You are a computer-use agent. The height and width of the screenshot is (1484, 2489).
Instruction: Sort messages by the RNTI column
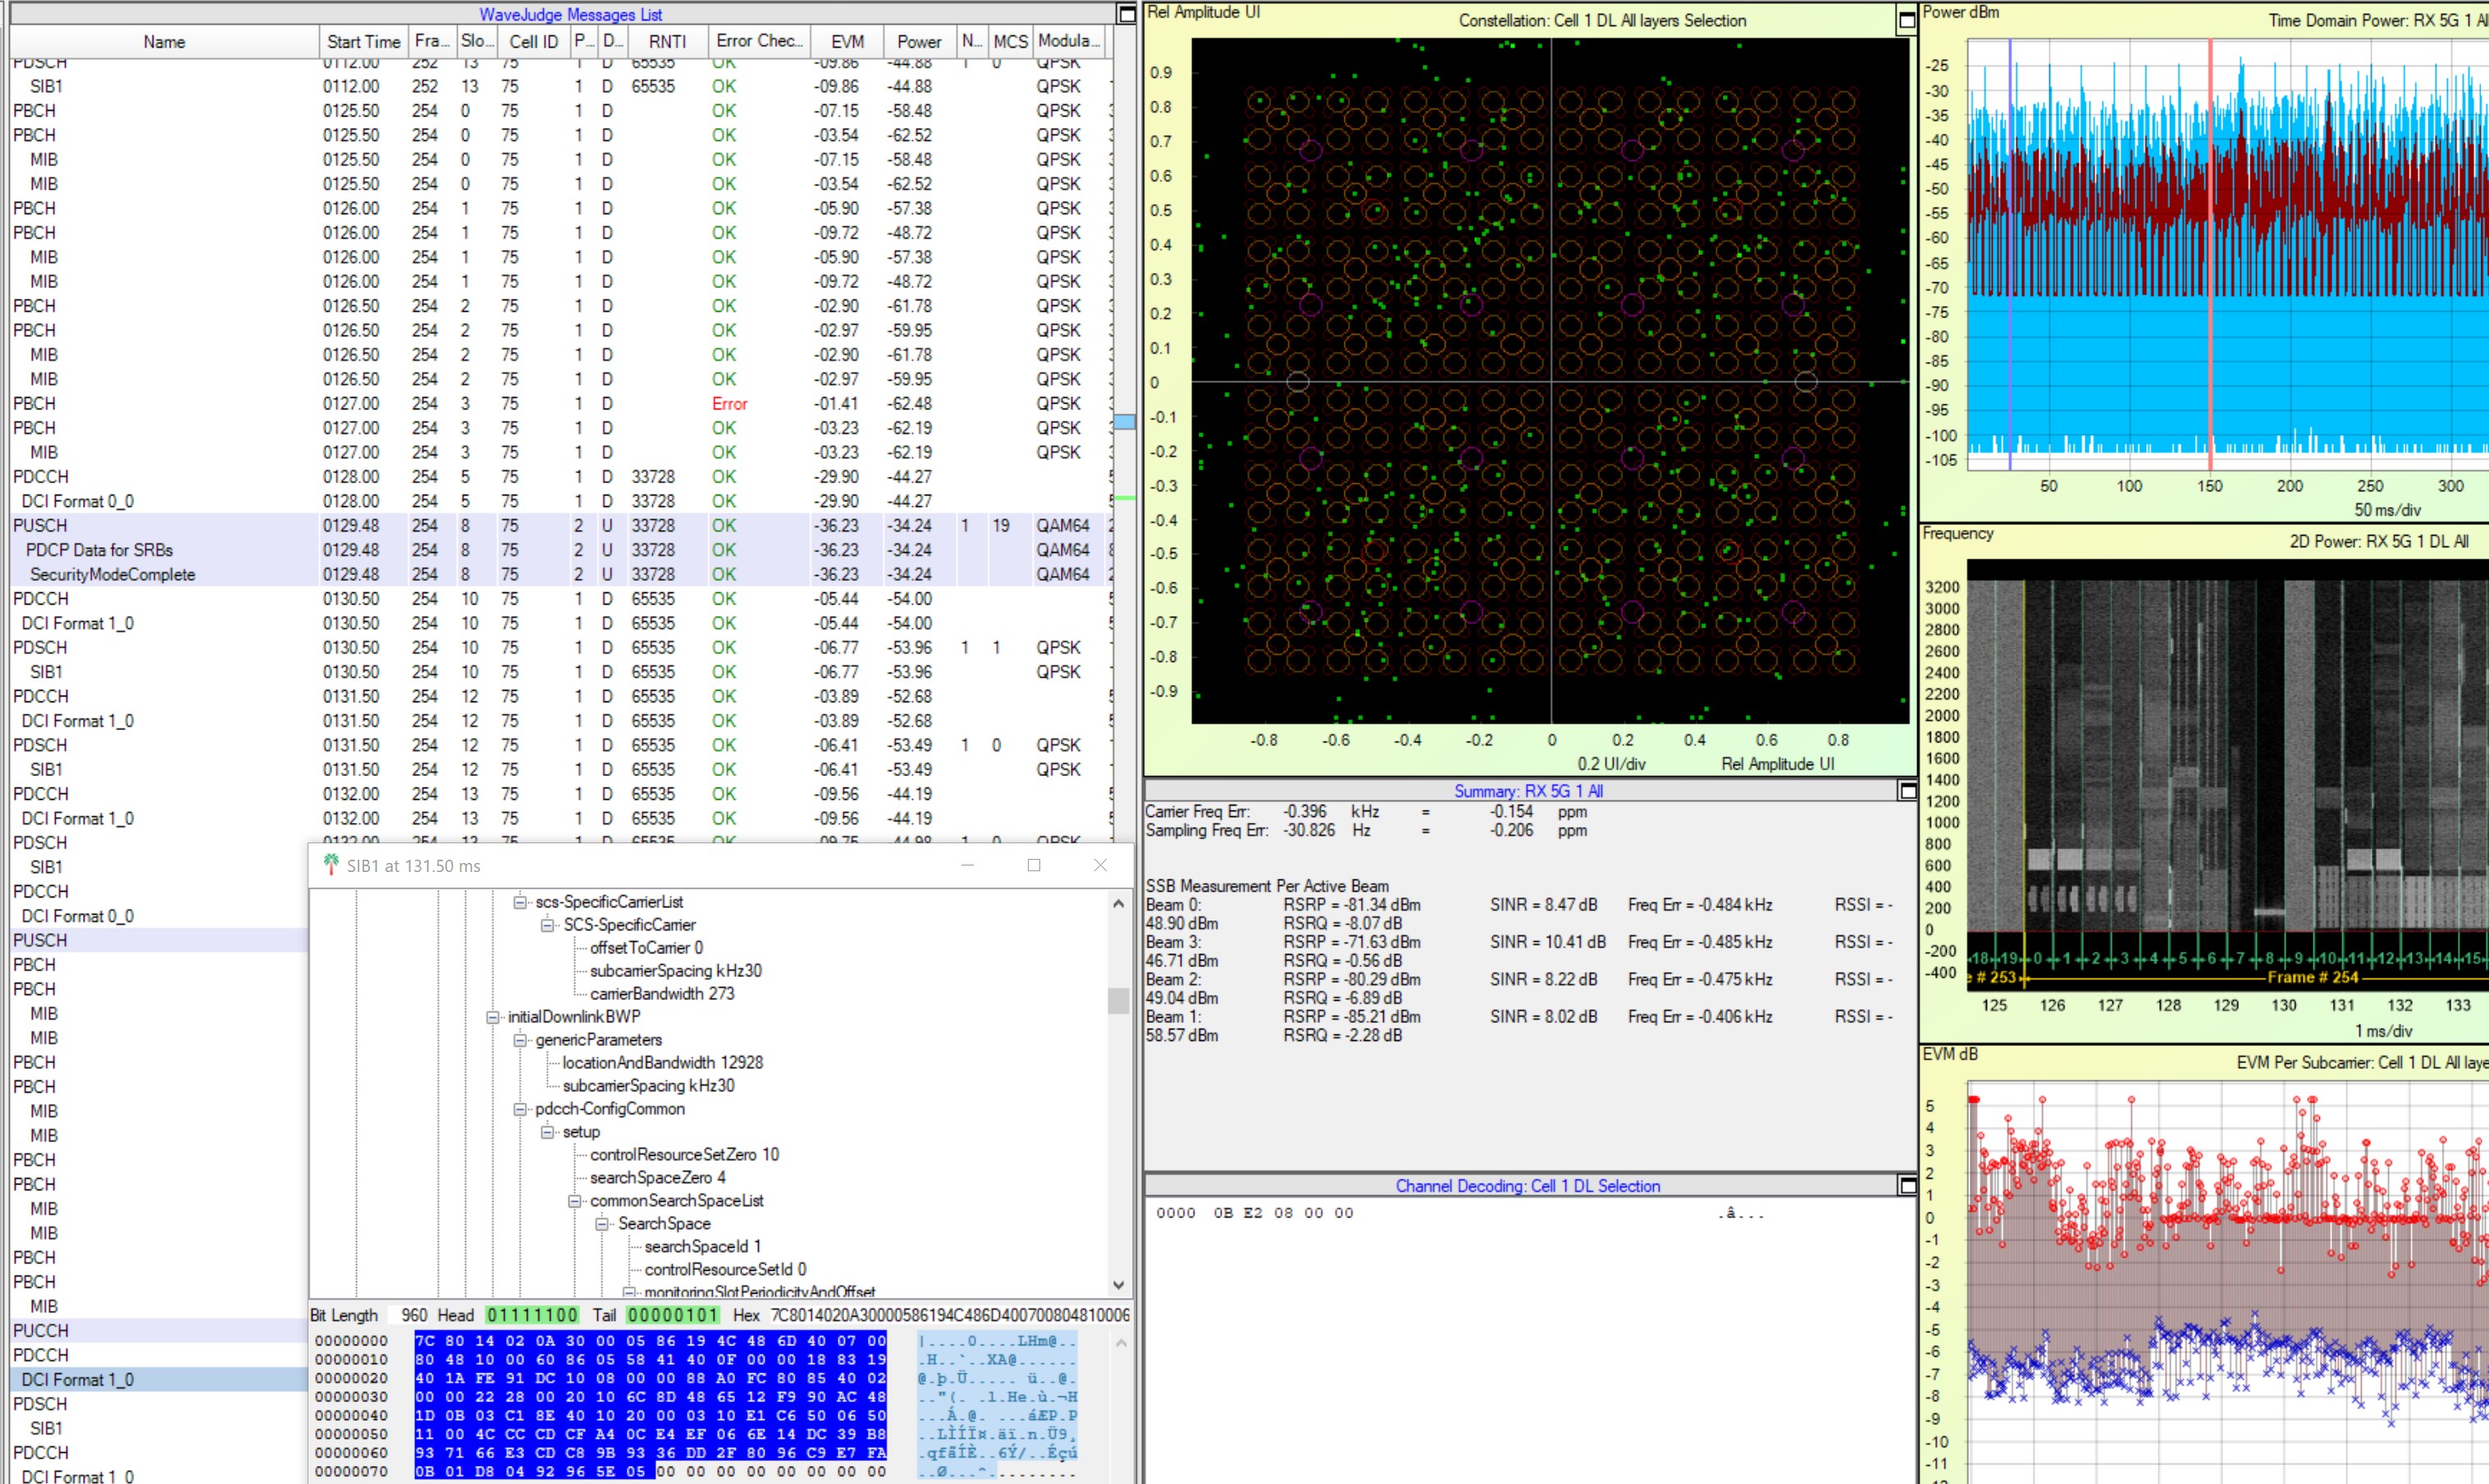coord(667,42)
